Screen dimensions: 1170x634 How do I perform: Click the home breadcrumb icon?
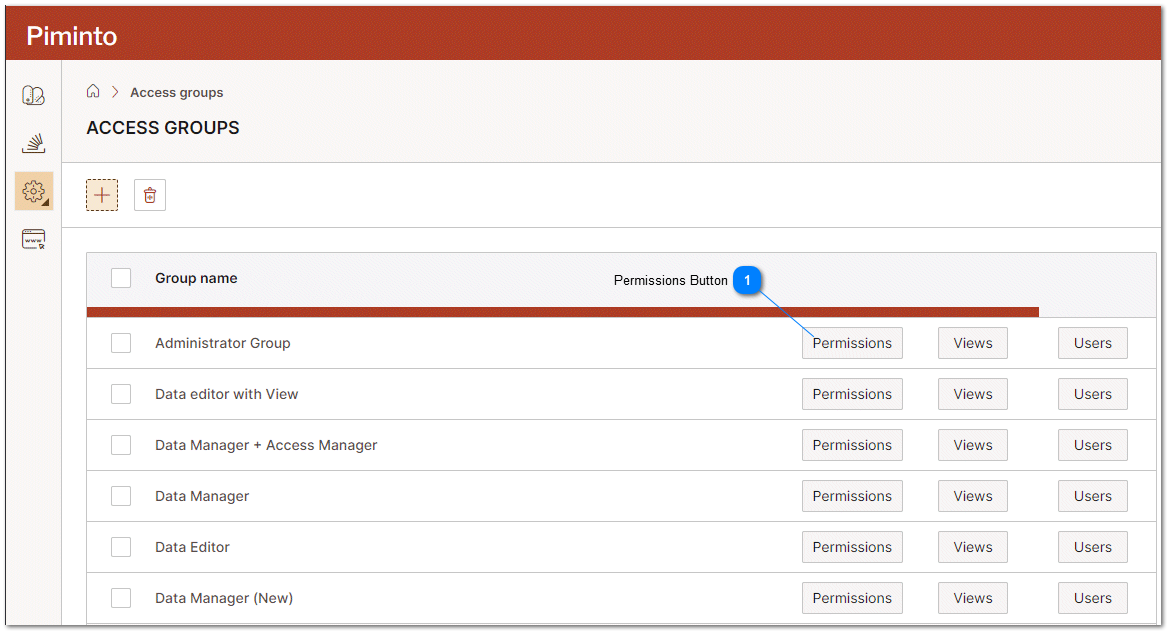(93, 91)
